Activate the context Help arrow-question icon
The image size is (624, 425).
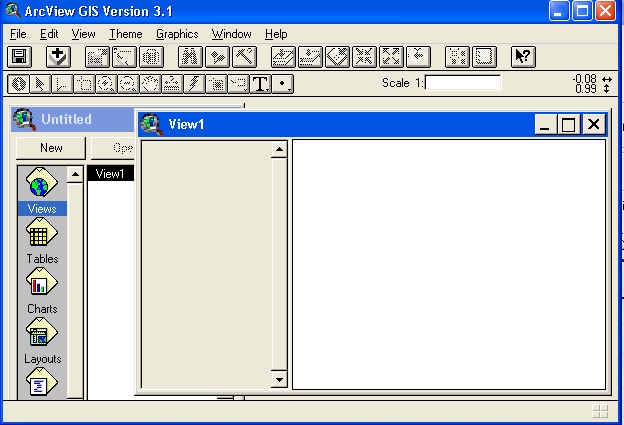click(x=523, y=57)
